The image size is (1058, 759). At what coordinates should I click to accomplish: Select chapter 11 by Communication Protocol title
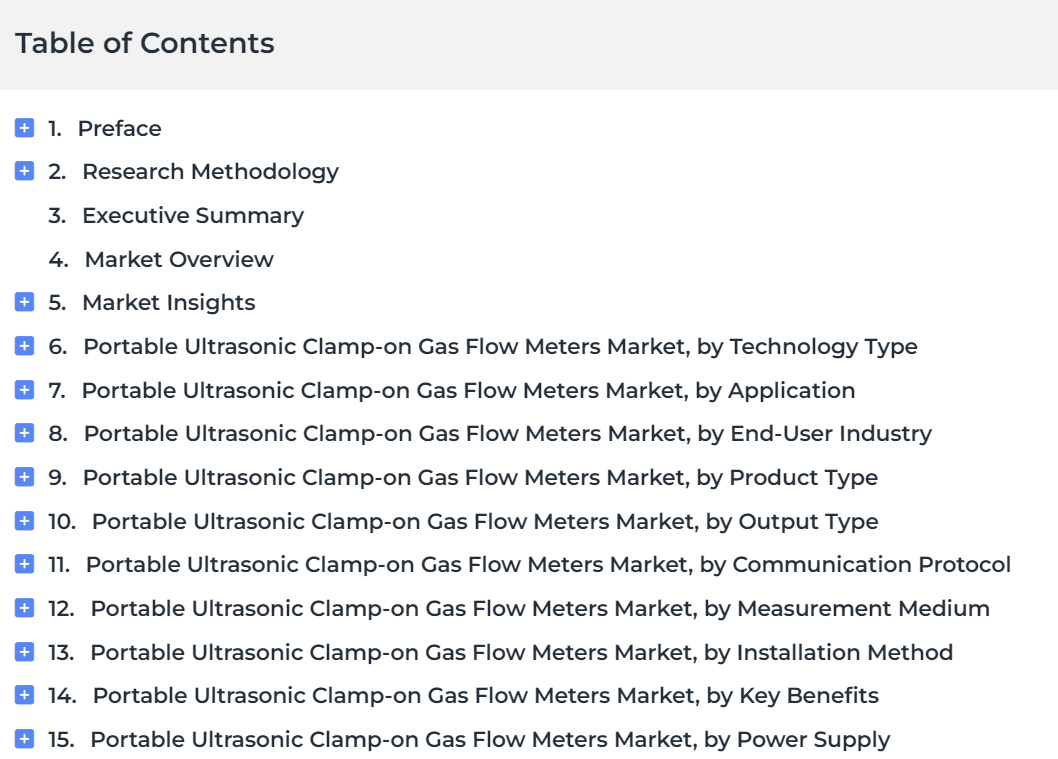pos(548,565)
